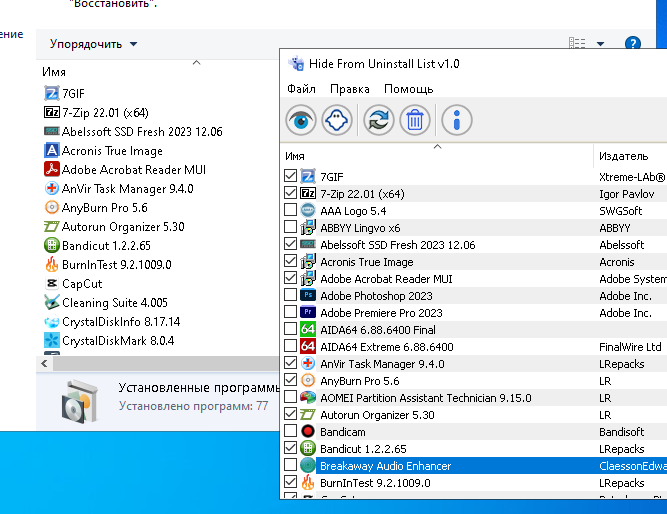Click the Adobe Premiere Pro 2023 Pr icon
The width and height of the screenshot is (667, 514).
pyautogui.click(x=308, y=312)
